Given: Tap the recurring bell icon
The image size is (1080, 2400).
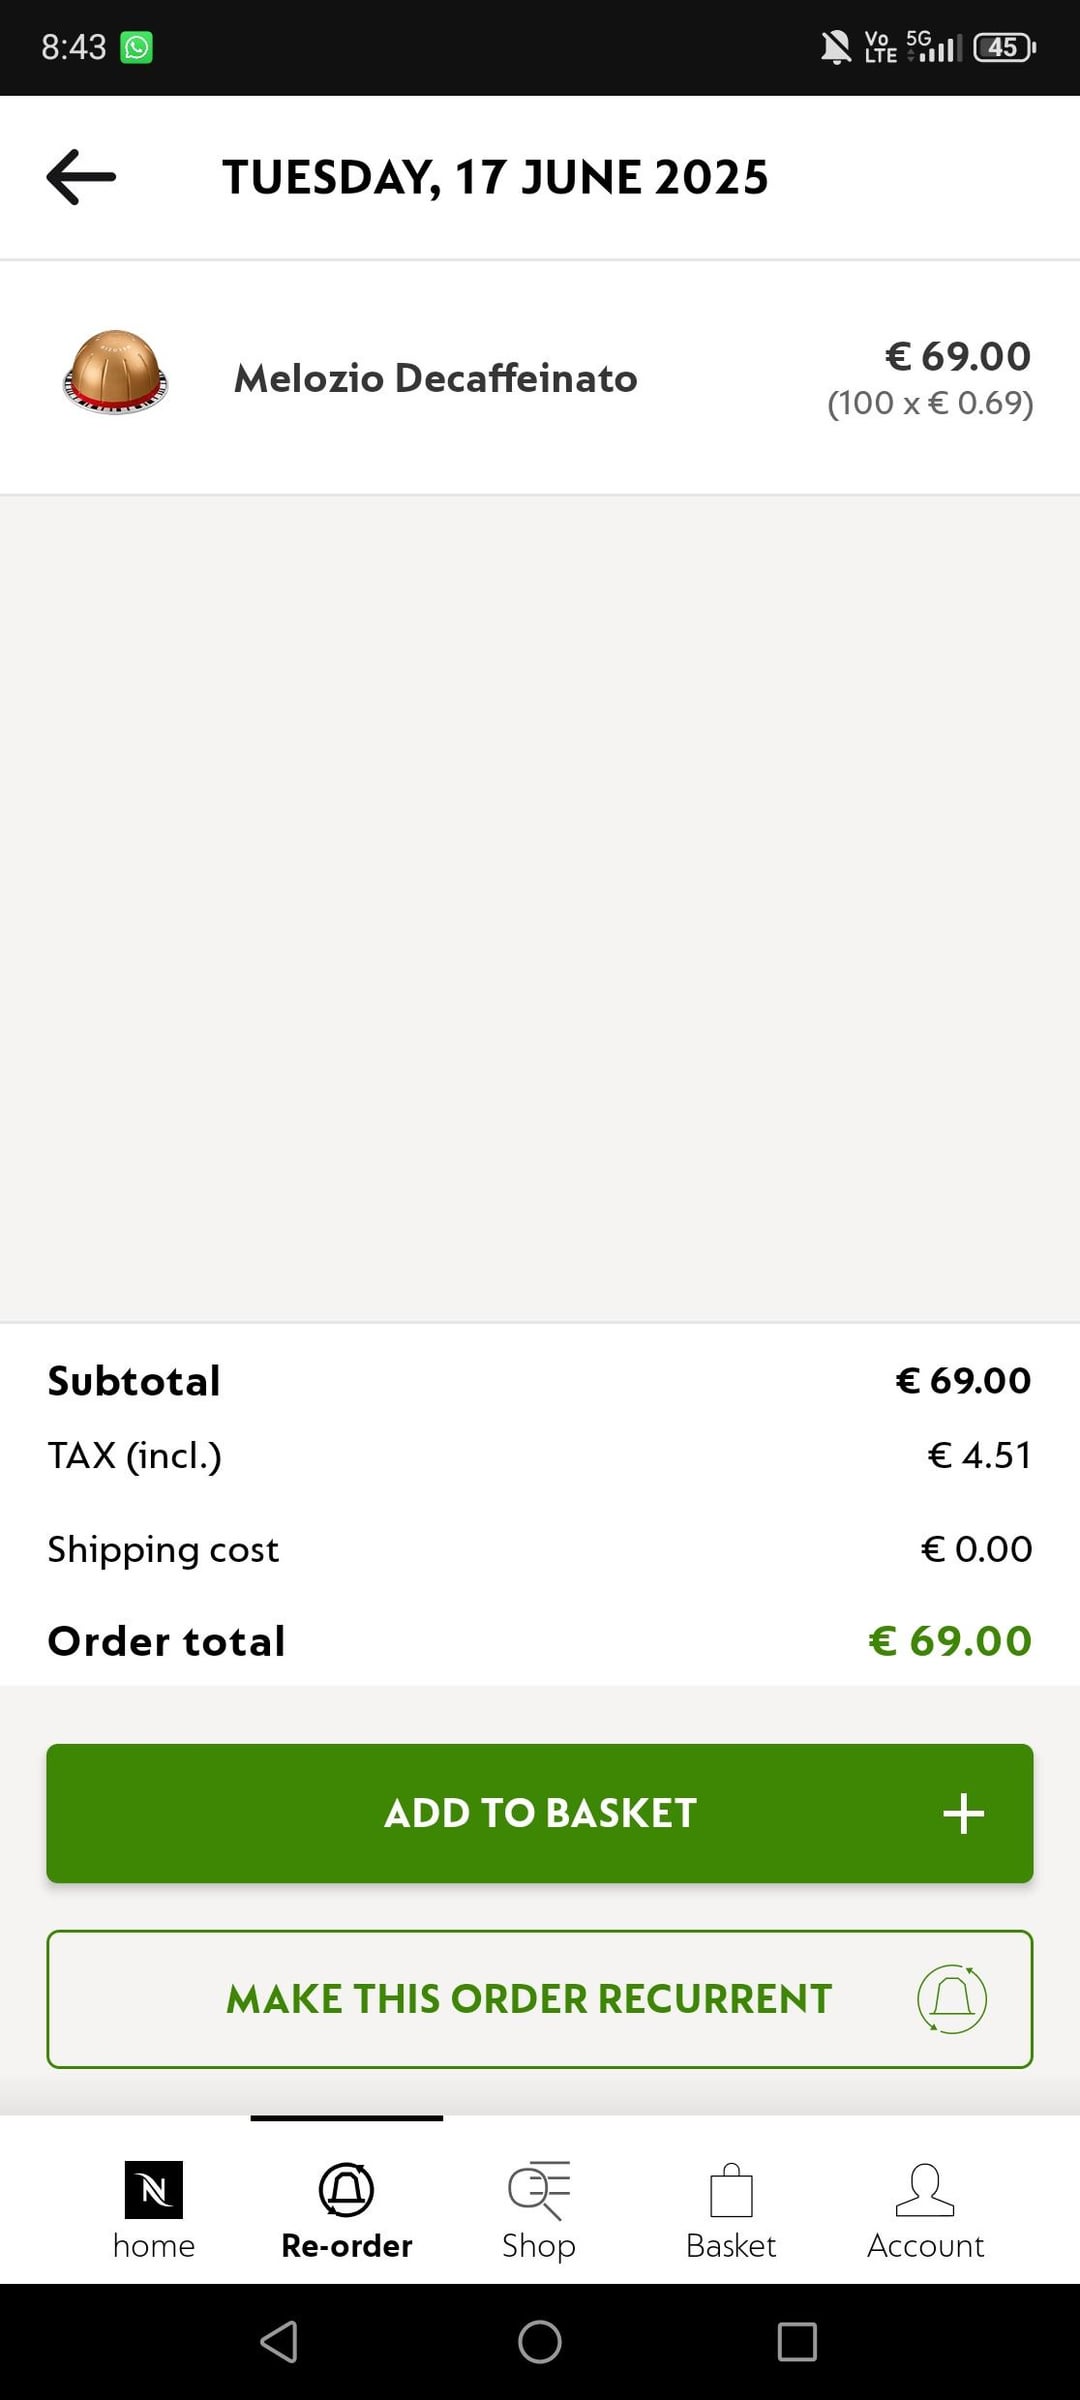Looking at the screenshot, I should pyautogui.click(x=952, y=1999).
